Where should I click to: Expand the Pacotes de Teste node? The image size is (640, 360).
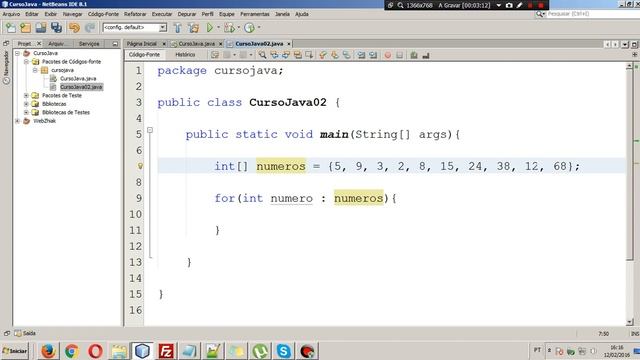(x=26, y=96)
